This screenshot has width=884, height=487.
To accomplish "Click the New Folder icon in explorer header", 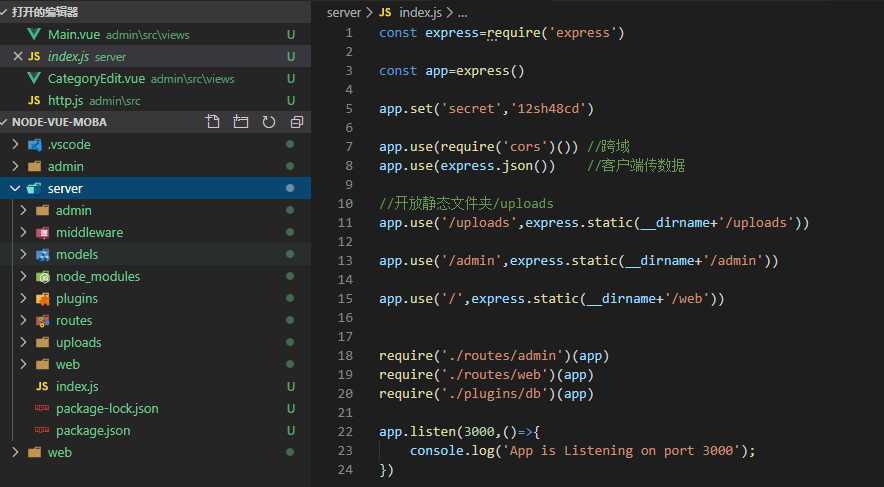I will coord(241,122).
